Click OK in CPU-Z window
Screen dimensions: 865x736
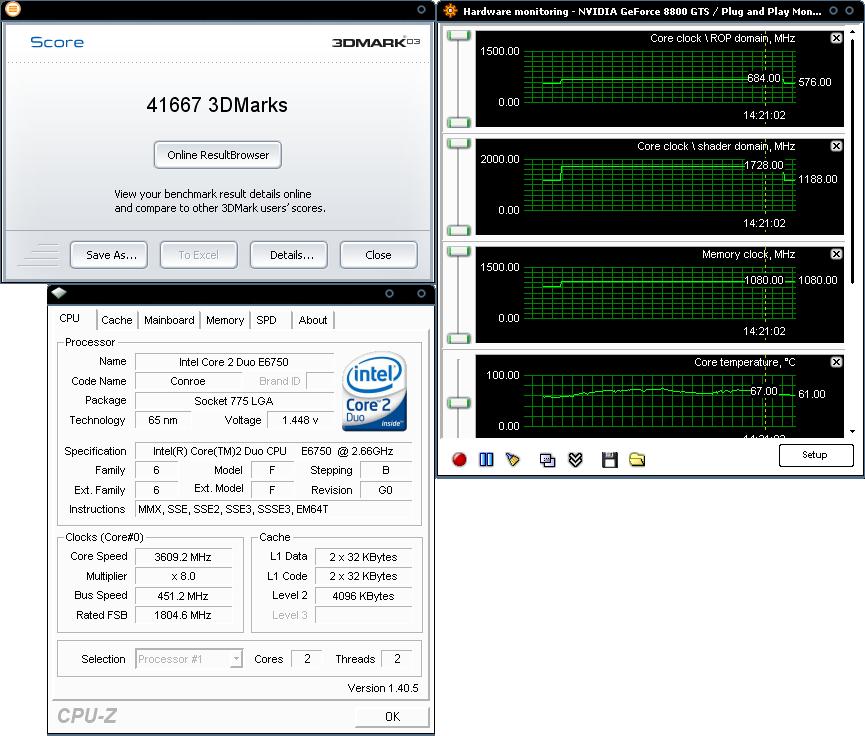[x=392, y=717]
